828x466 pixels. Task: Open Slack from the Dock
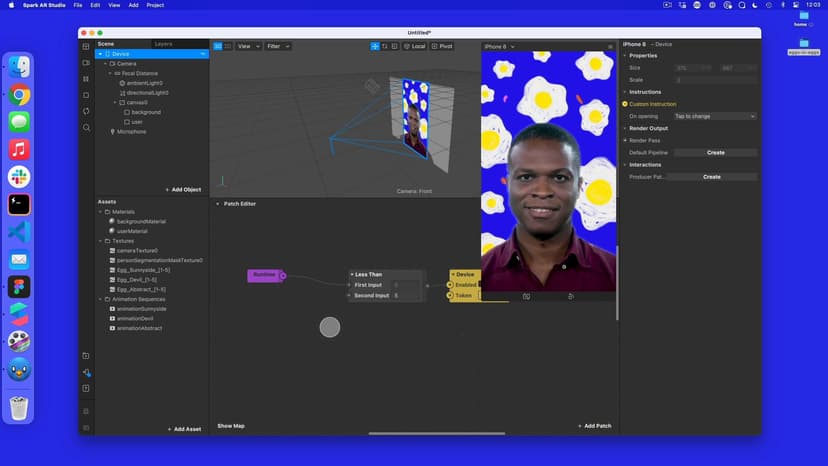(x=19, y=177)
